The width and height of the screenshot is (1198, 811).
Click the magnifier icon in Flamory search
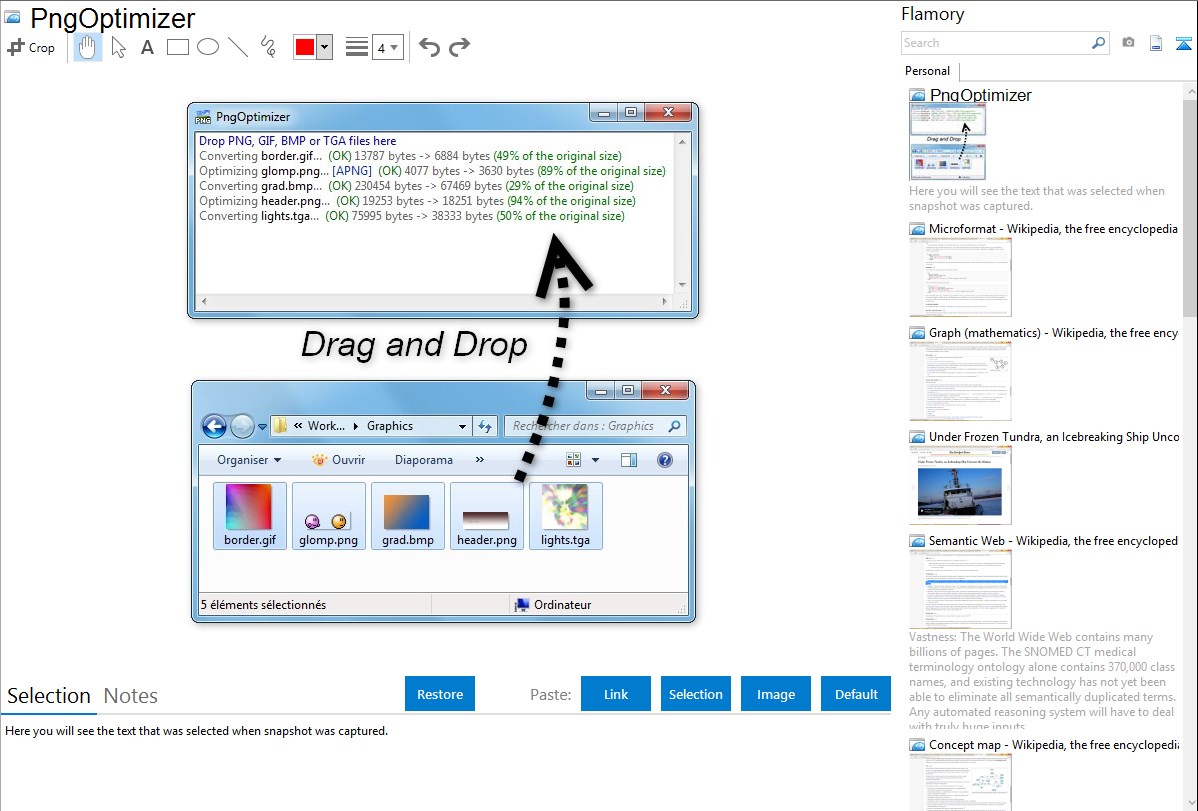tap(1099, 43)
